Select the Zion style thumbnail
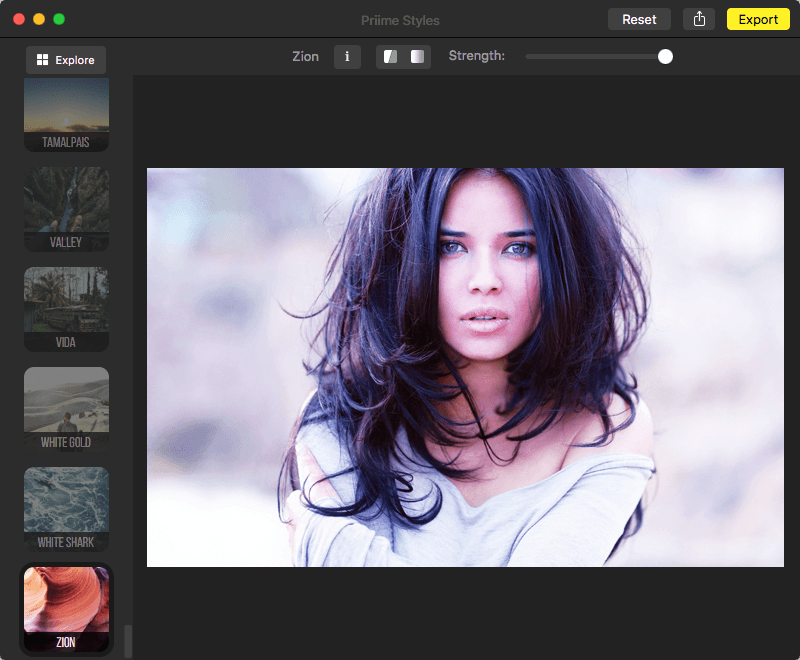The height and width of the screenshot is (660, 800). pyautogui.click(x=66, y=610)
